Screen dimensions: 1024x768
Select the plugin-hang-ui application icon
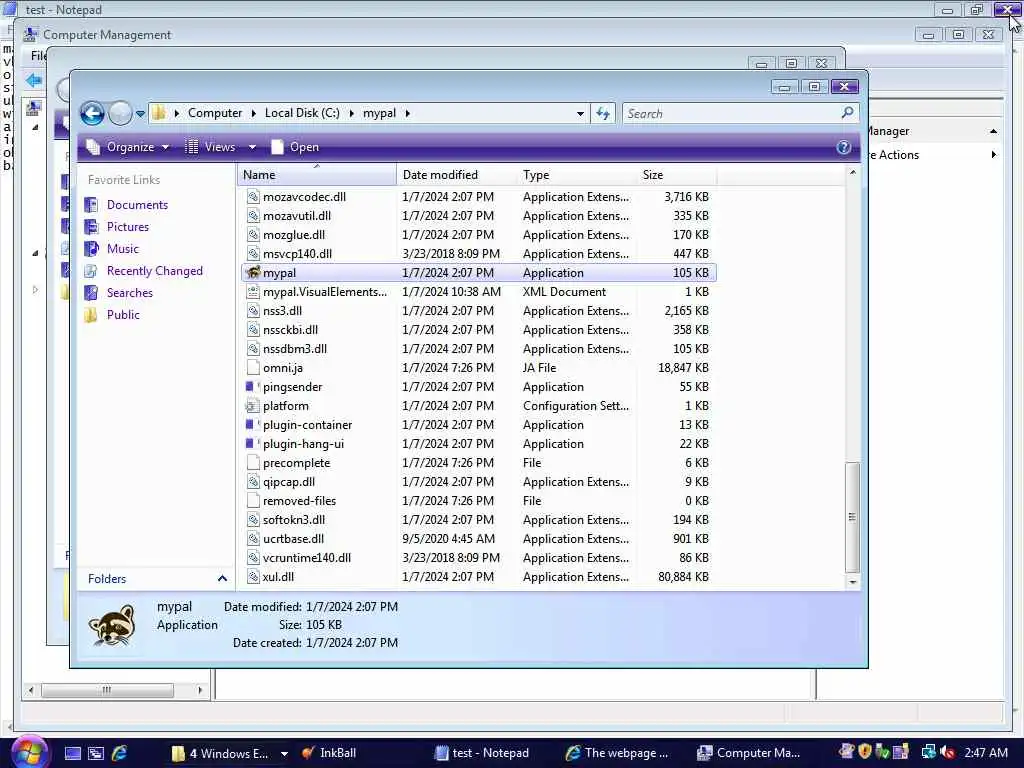[x=252, y=443]
